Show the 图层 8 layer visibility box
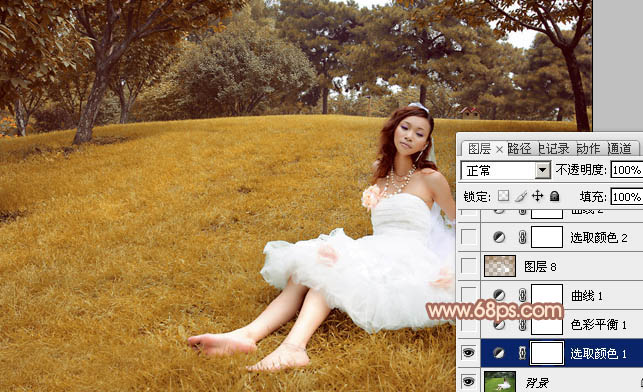 [469, 266]
